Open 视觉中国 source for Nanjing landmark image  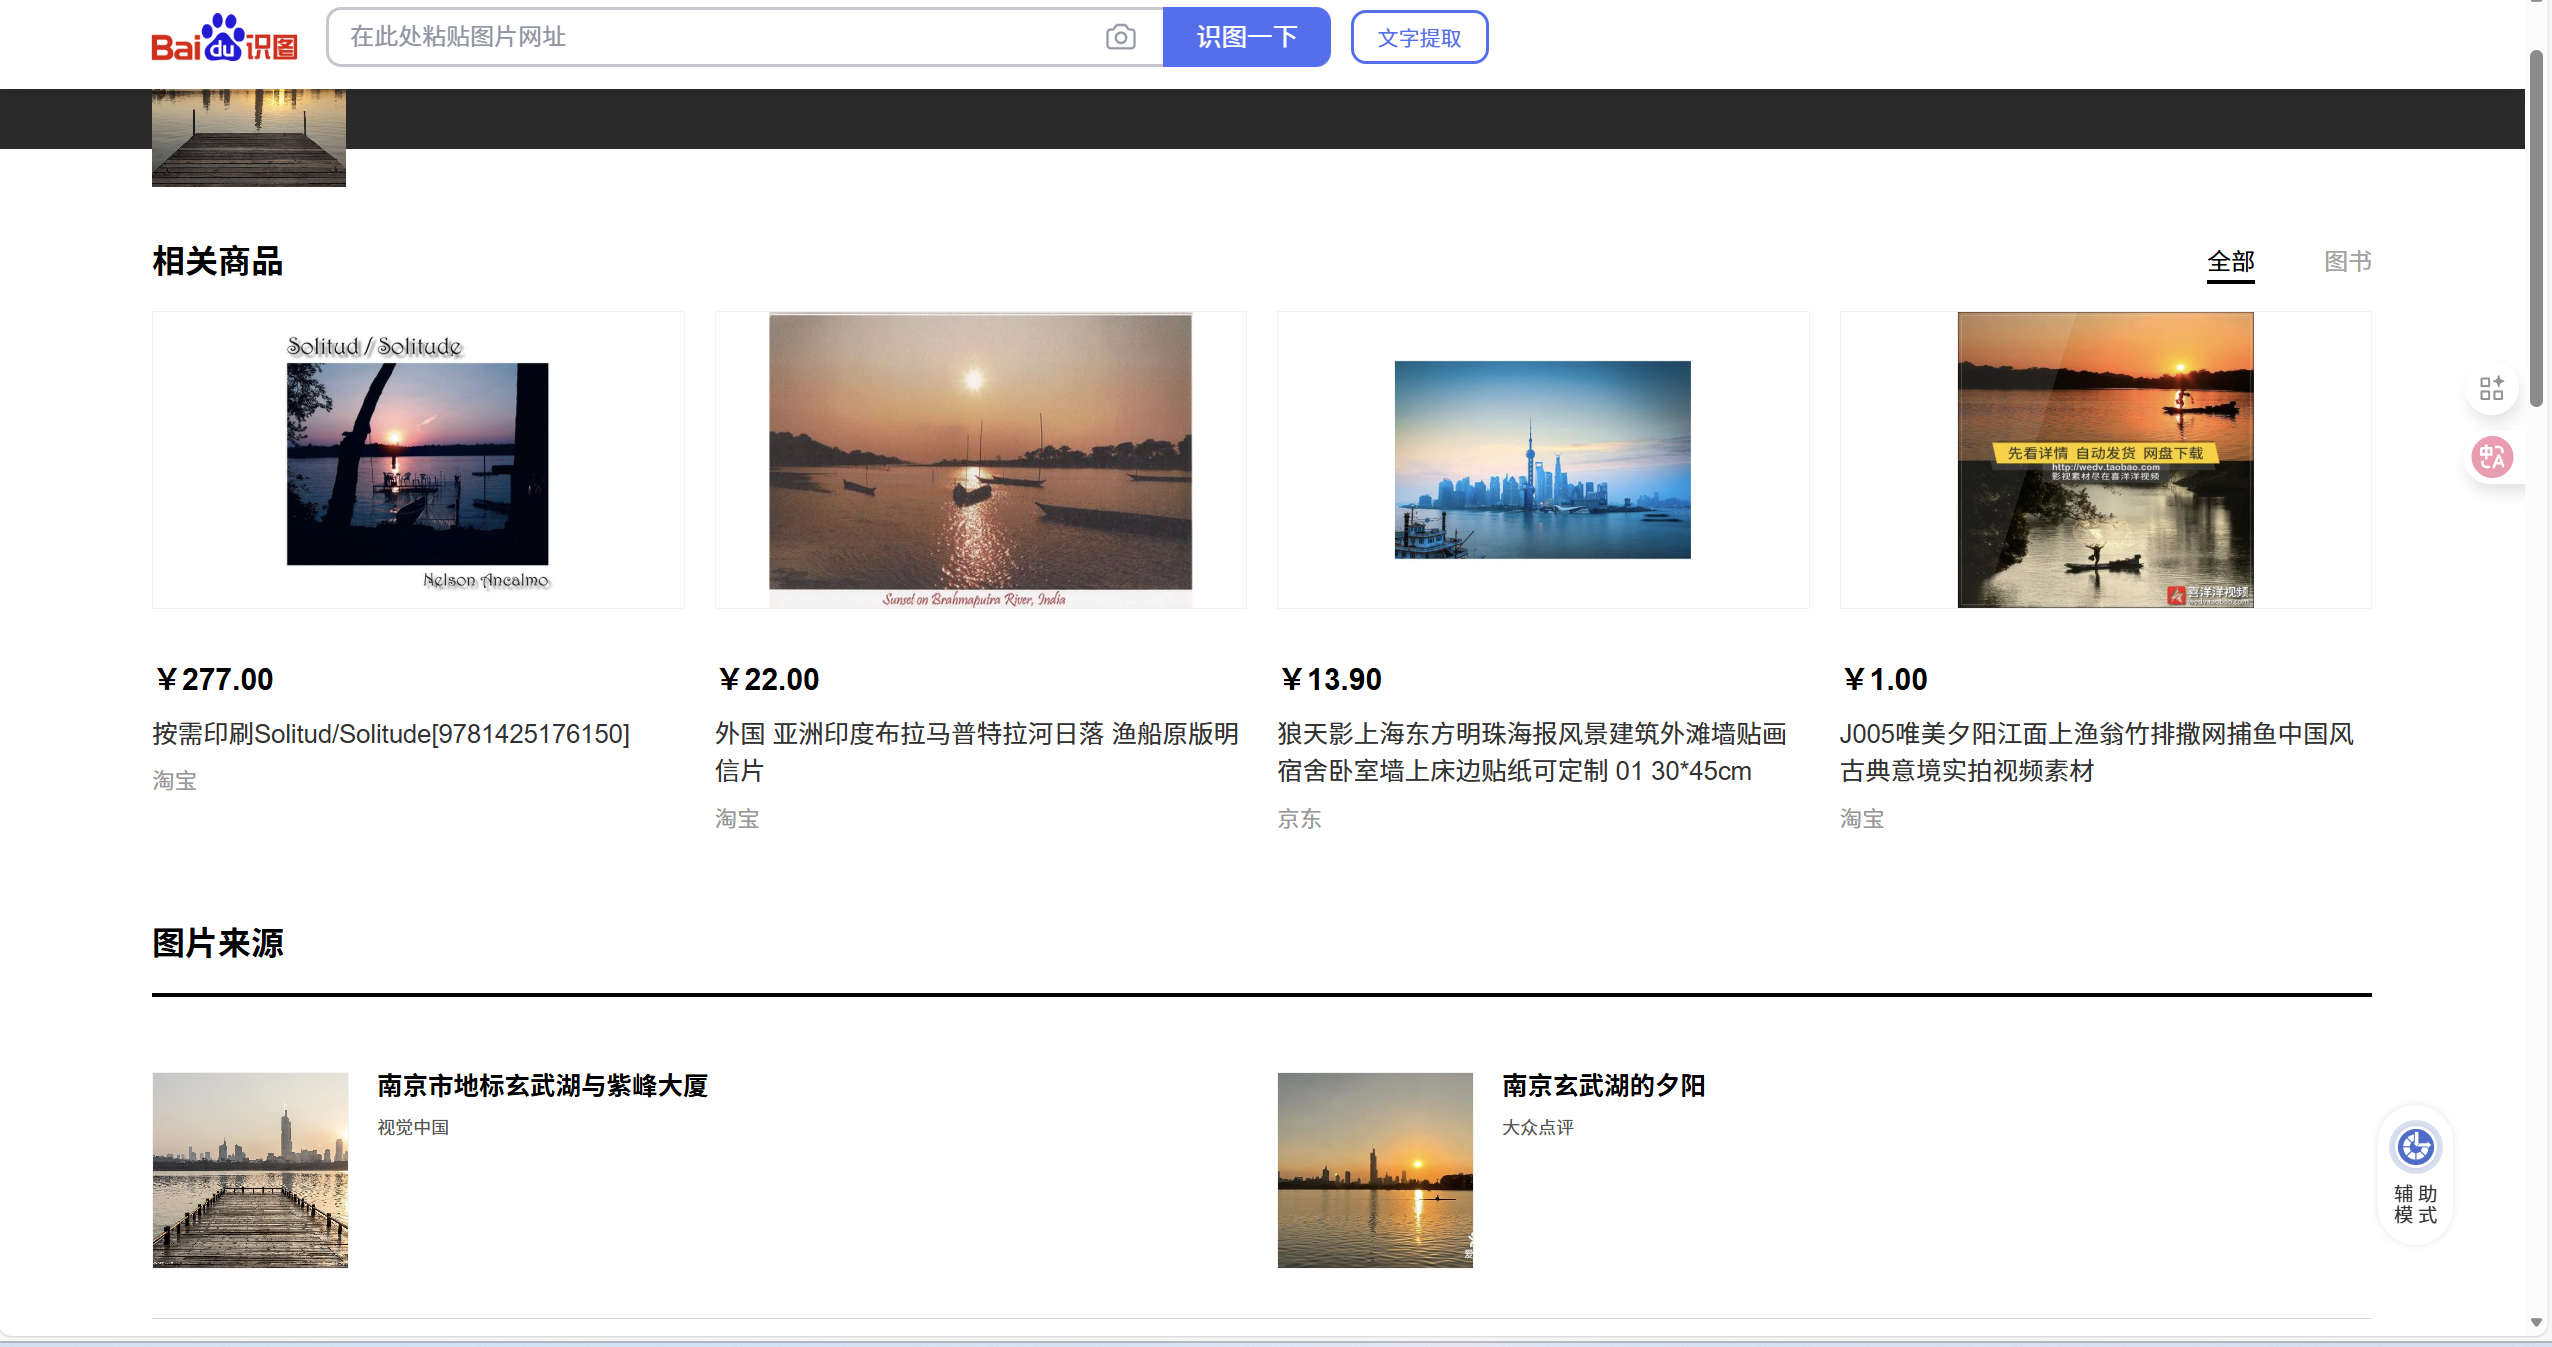(x=412, y=1127)
